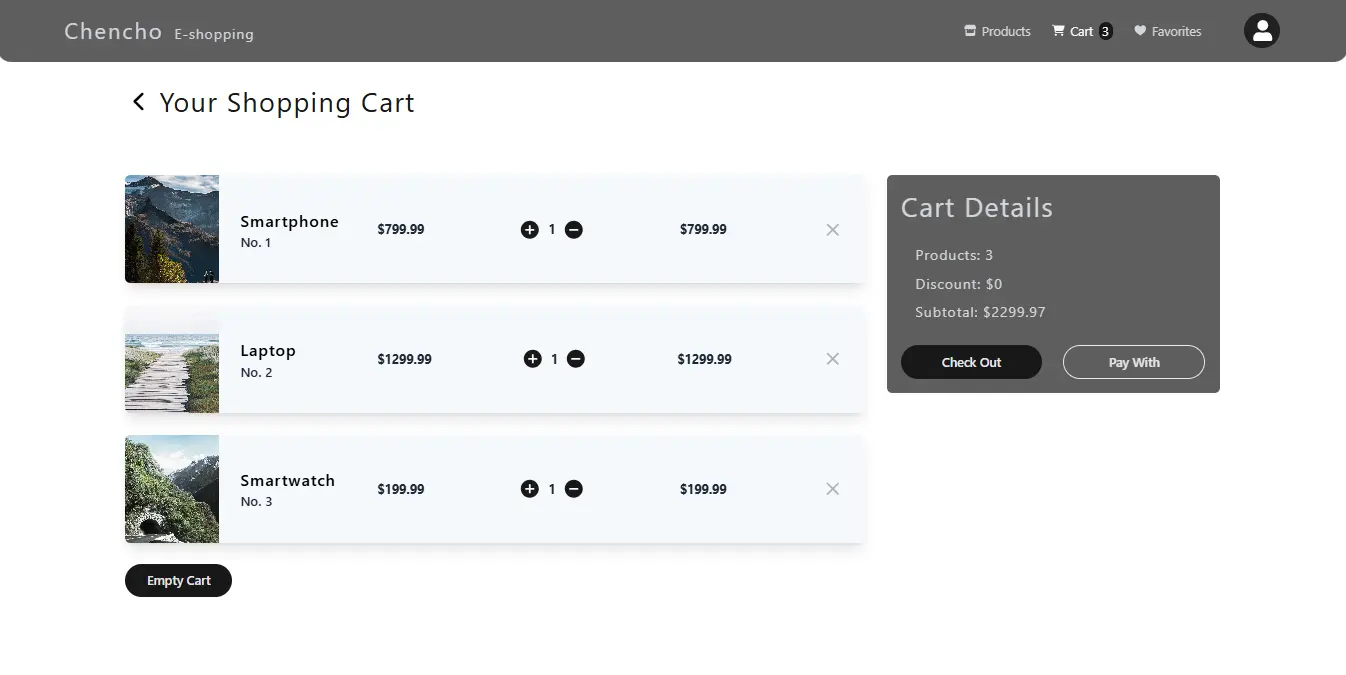Open the cart icon in navbar

click(x=1057, y=31)
